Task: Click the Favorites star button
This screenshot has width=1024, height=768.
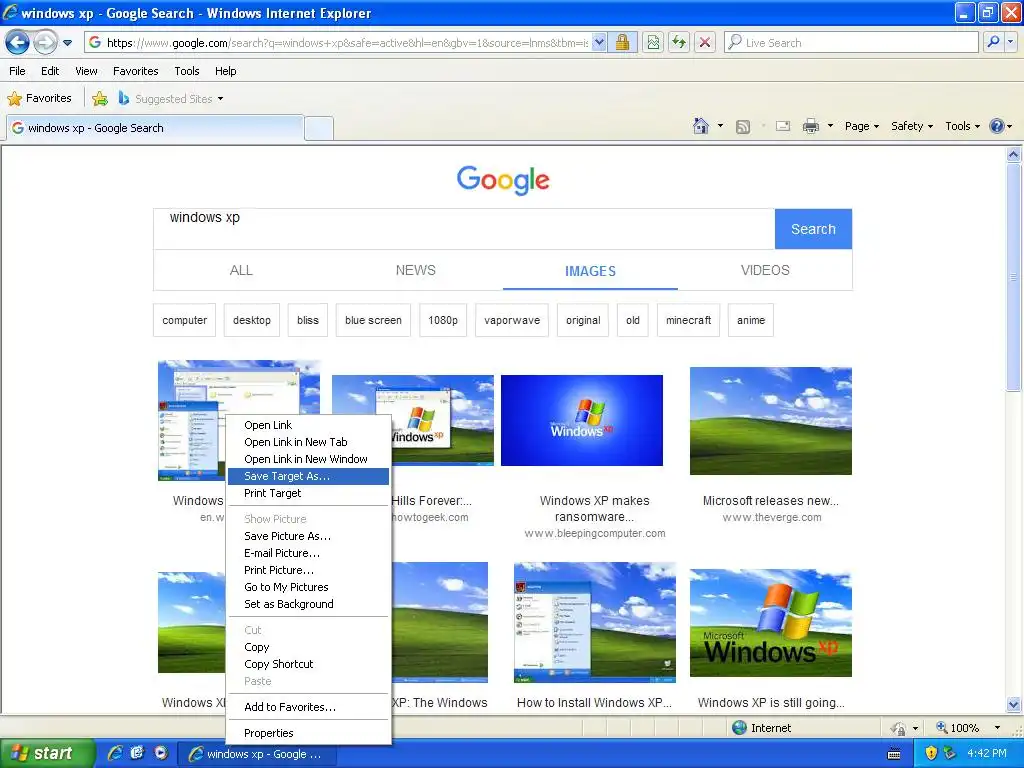Action: click(39, 99)
